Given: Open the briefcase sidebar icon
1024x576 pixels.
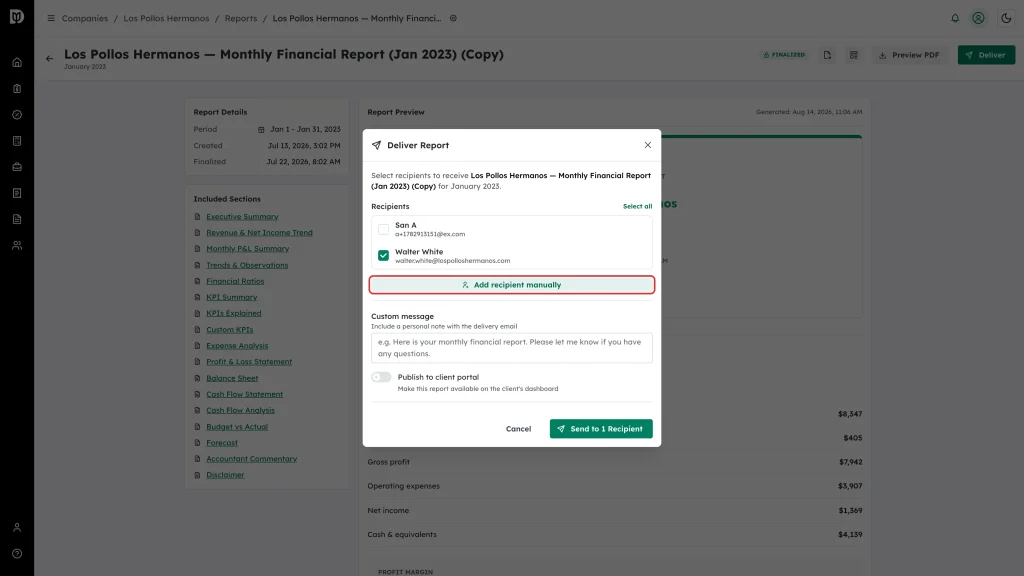Looking at the screenshot, I should coord(17,167).
